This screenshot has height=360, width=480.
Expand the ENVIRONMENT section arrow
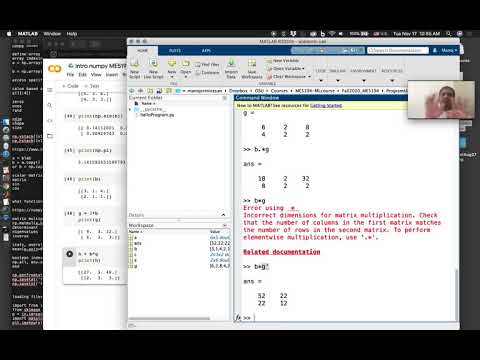[x=363, y=81]
